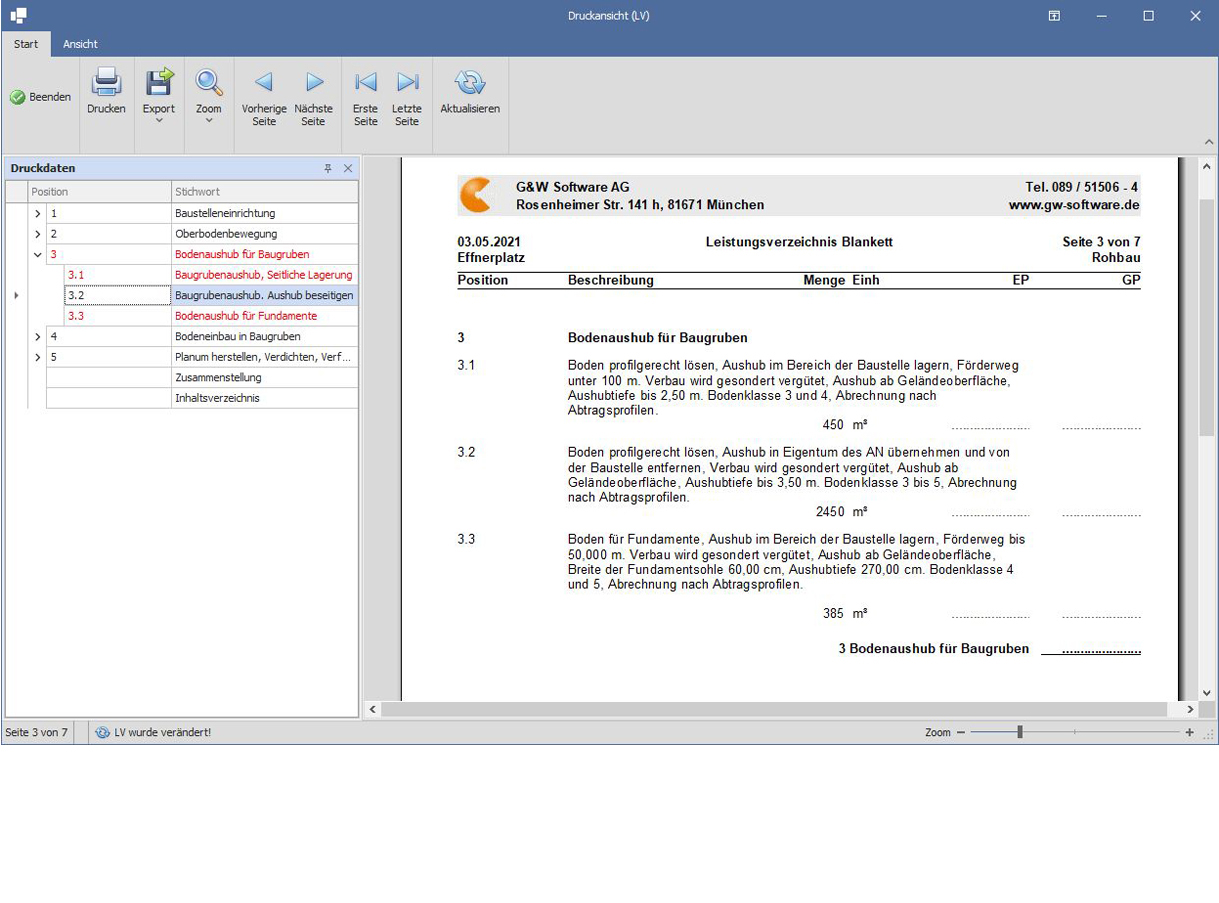Jump to Letzte Seite

coord(407,83)
